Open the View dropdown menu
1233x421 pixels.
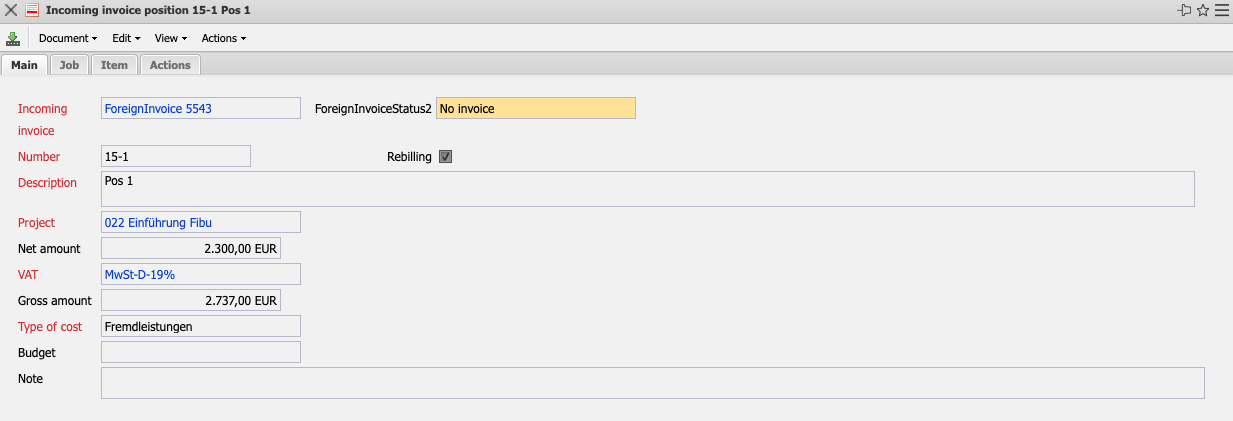[x=171, y=38]
